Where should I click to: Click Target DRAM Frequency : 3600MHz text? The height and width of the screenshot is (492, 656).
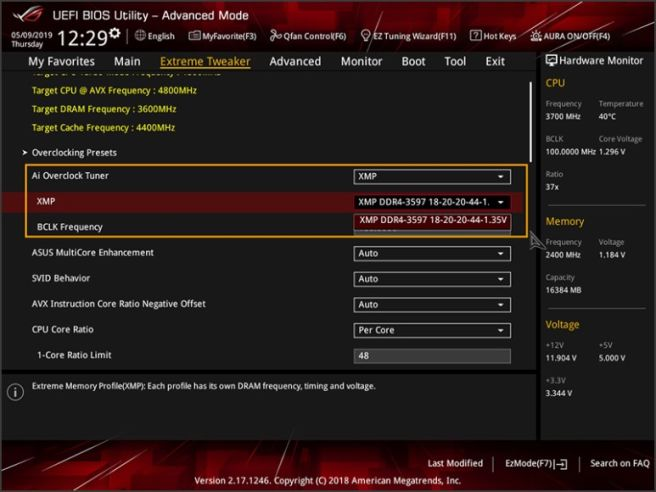coord(104,109)
